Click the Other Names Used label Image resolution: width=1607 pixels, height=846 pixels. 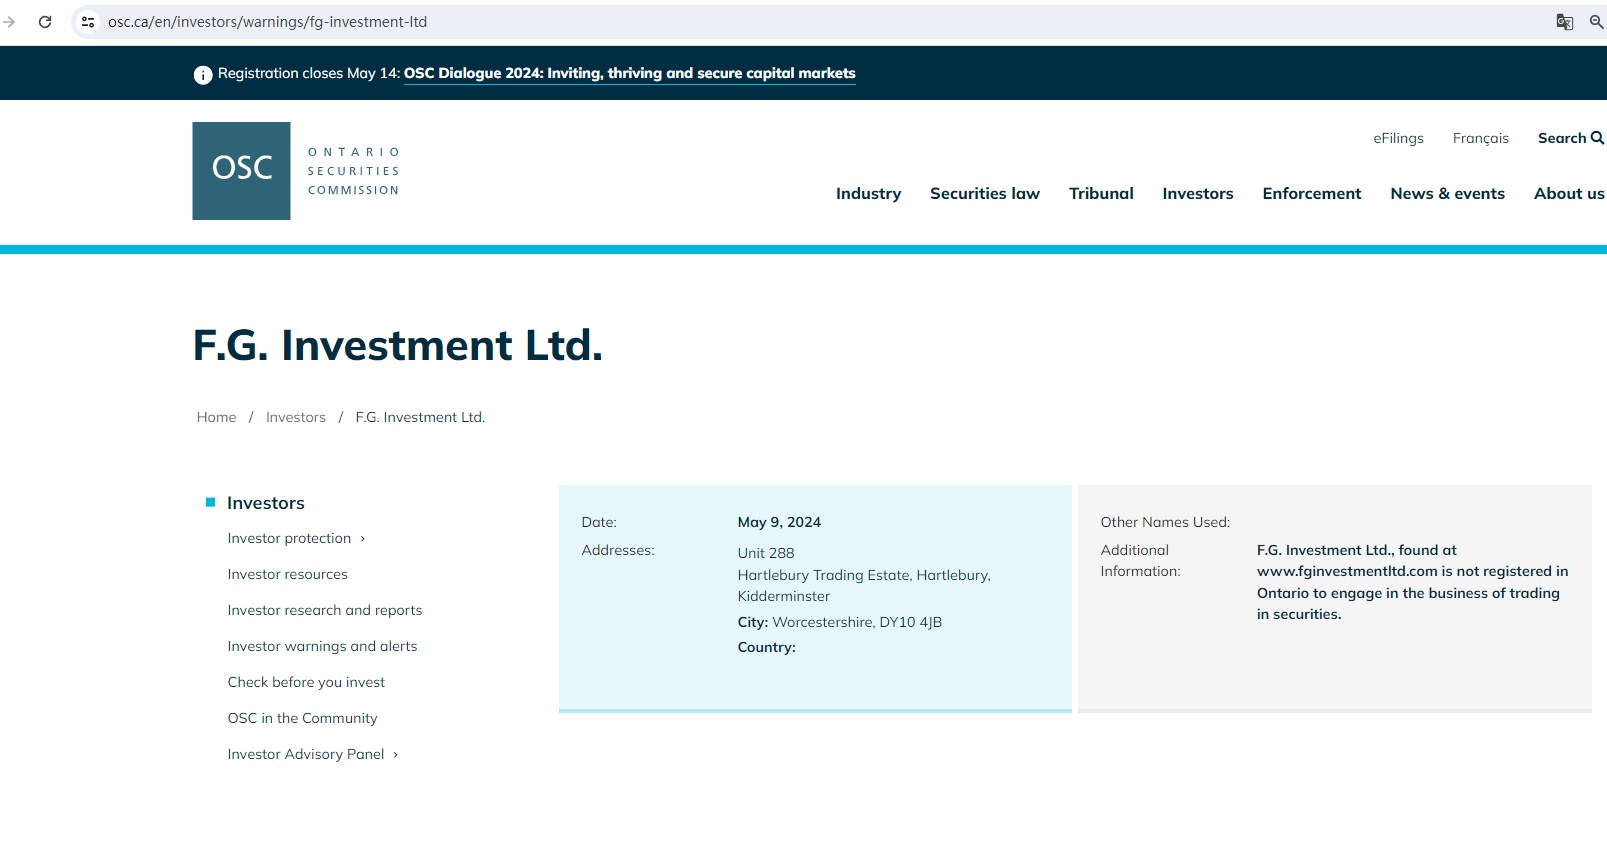(1165, 522)
